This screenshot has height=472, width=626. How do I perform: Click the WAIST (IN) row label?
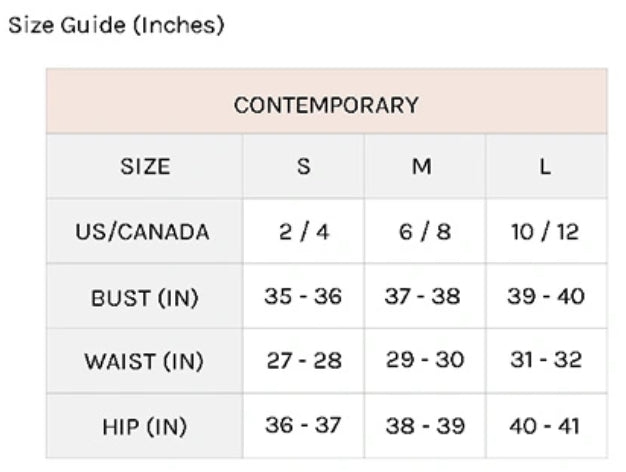pyautogui.click(x=145, y=361)
